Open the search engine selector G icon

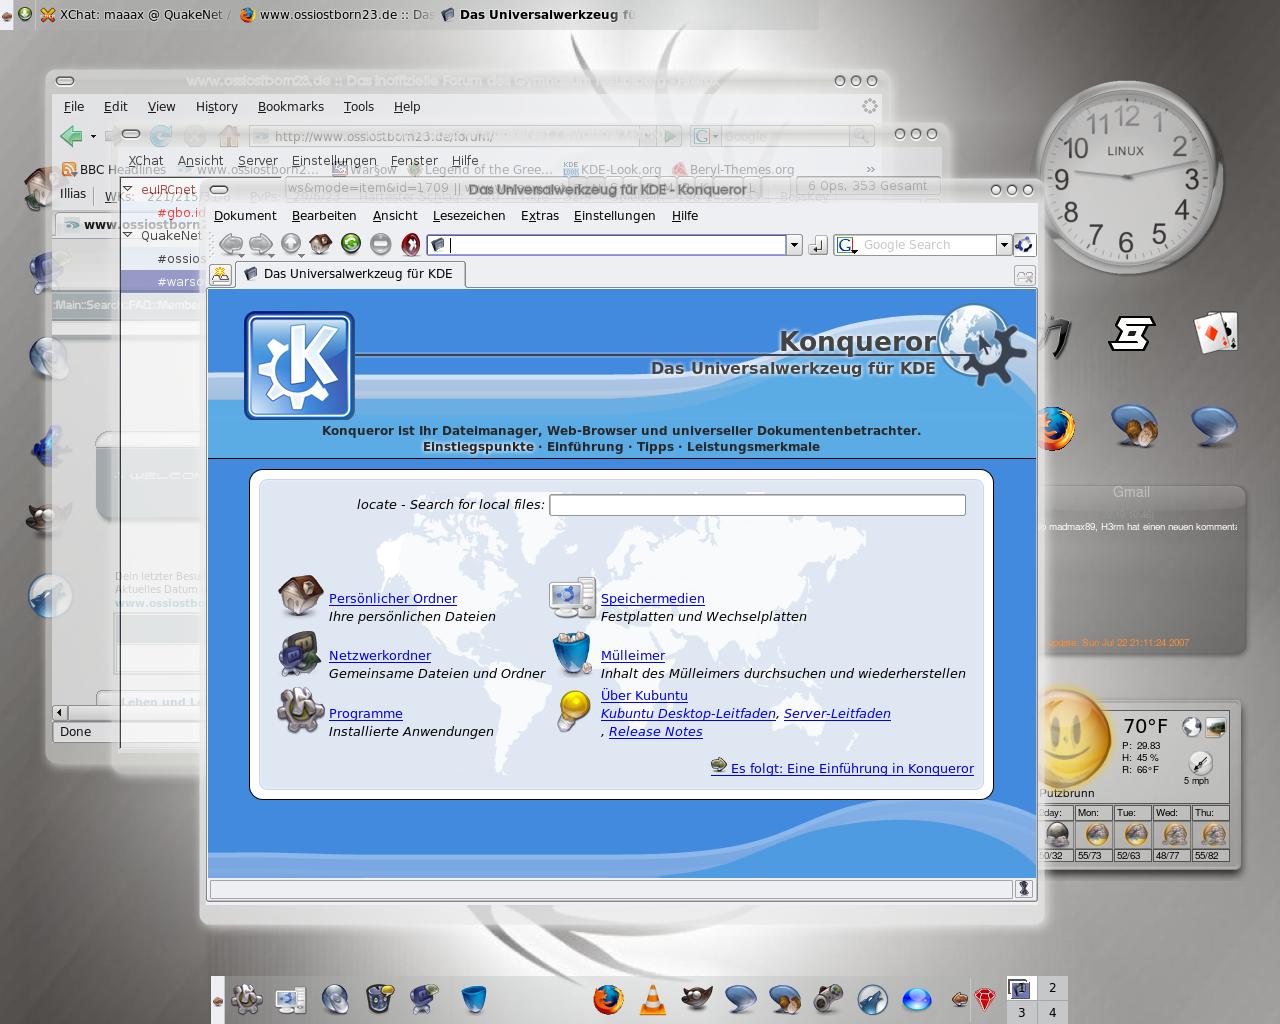[846, 245]
